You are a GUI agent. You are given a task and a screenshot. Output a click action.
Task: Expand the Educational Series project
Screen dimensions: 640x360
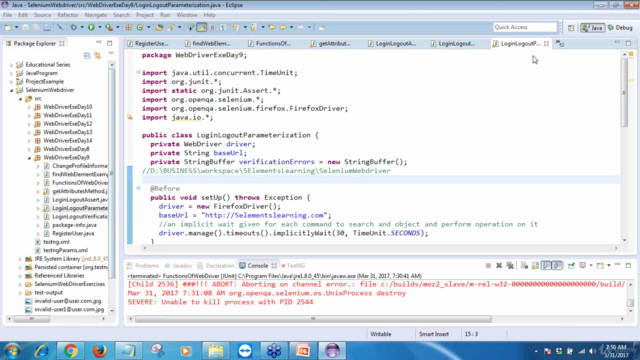pos(11,64)
